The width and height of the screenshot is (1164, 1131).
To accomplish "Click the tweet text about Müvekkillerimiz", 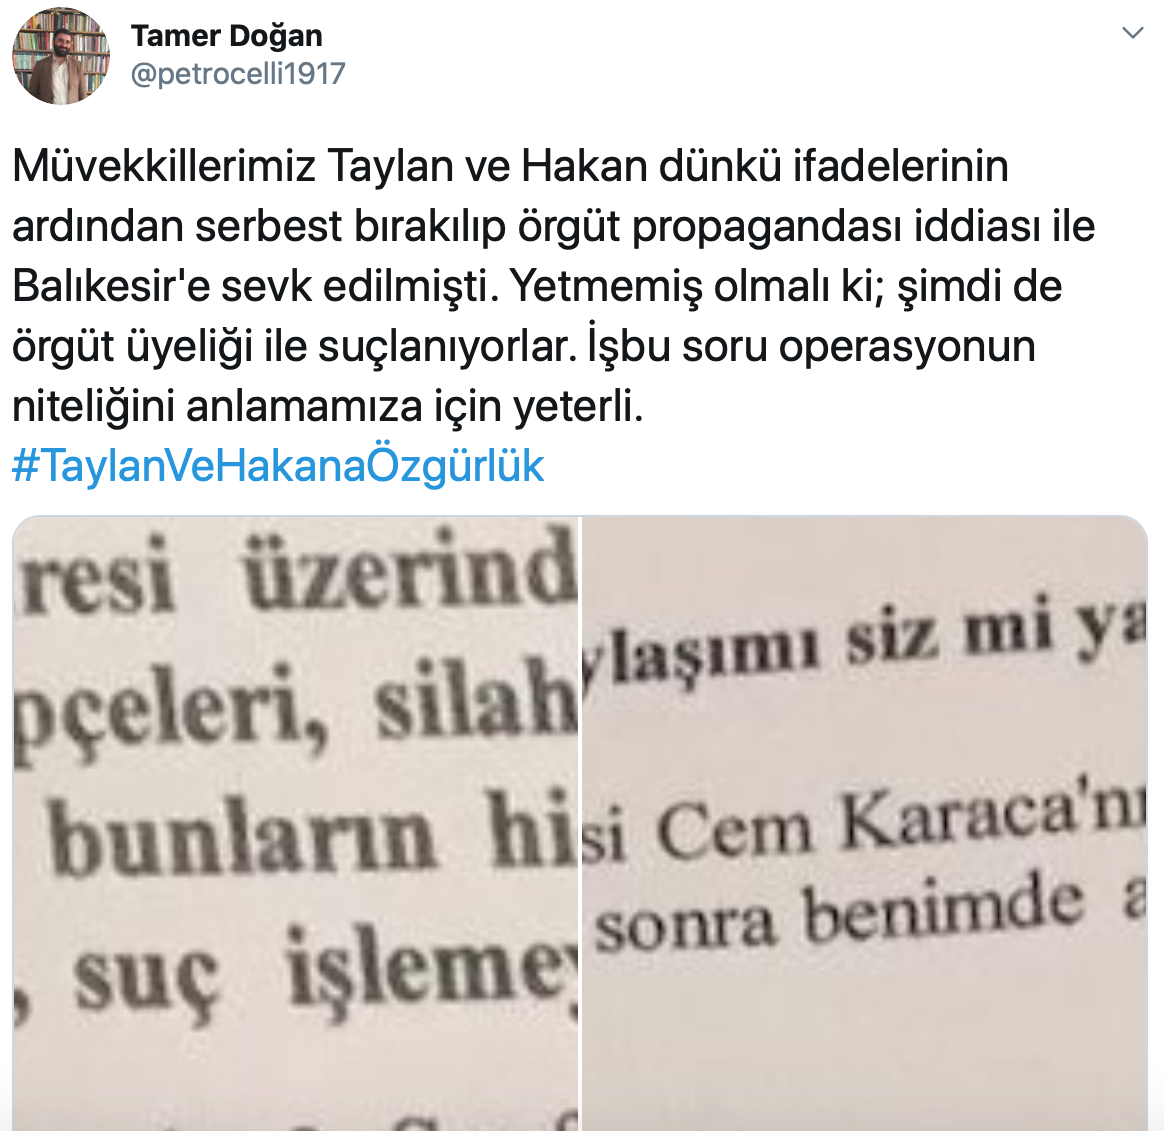I will click(553, 286).
